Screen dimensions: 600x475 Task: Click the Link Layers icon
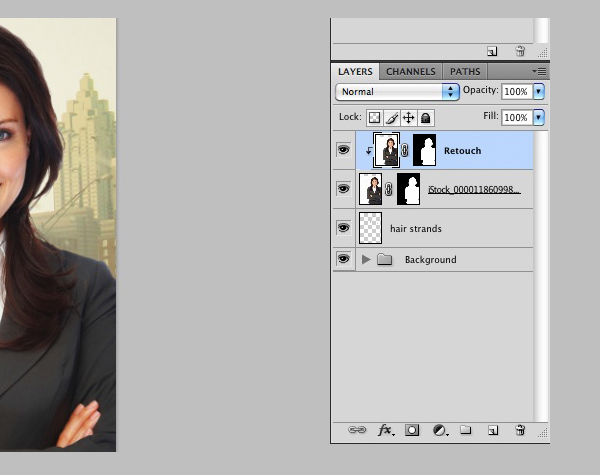click(x=357, y=430)
